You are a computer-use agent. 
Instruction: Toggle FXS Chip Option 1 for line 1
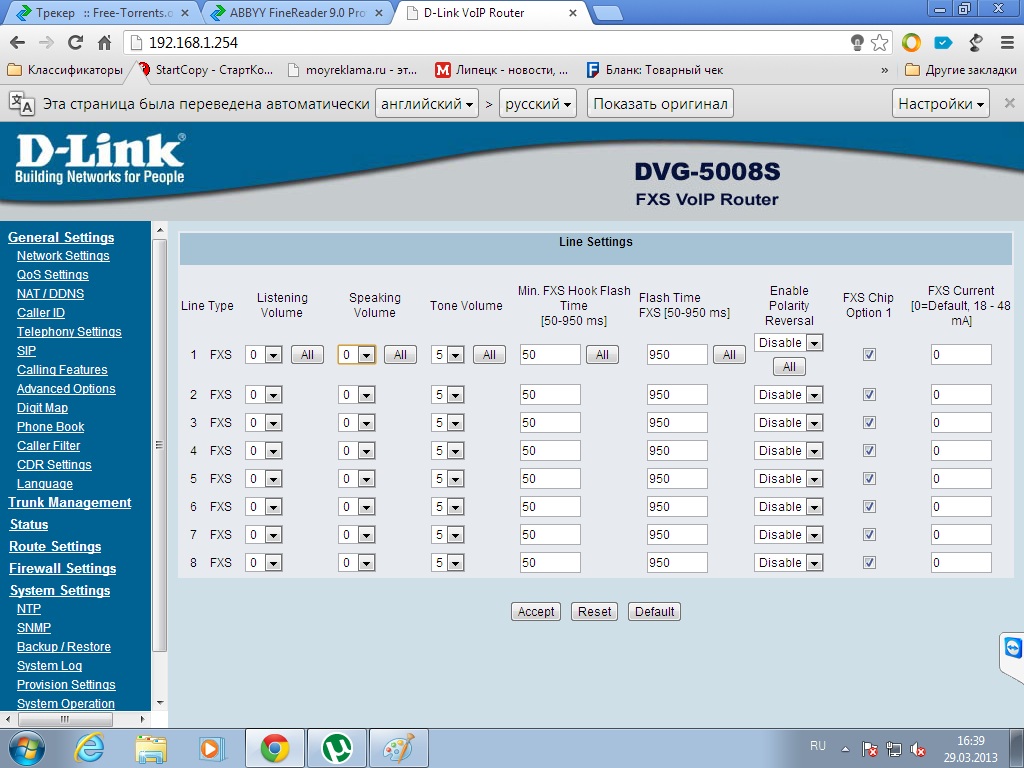click(869, 355)
